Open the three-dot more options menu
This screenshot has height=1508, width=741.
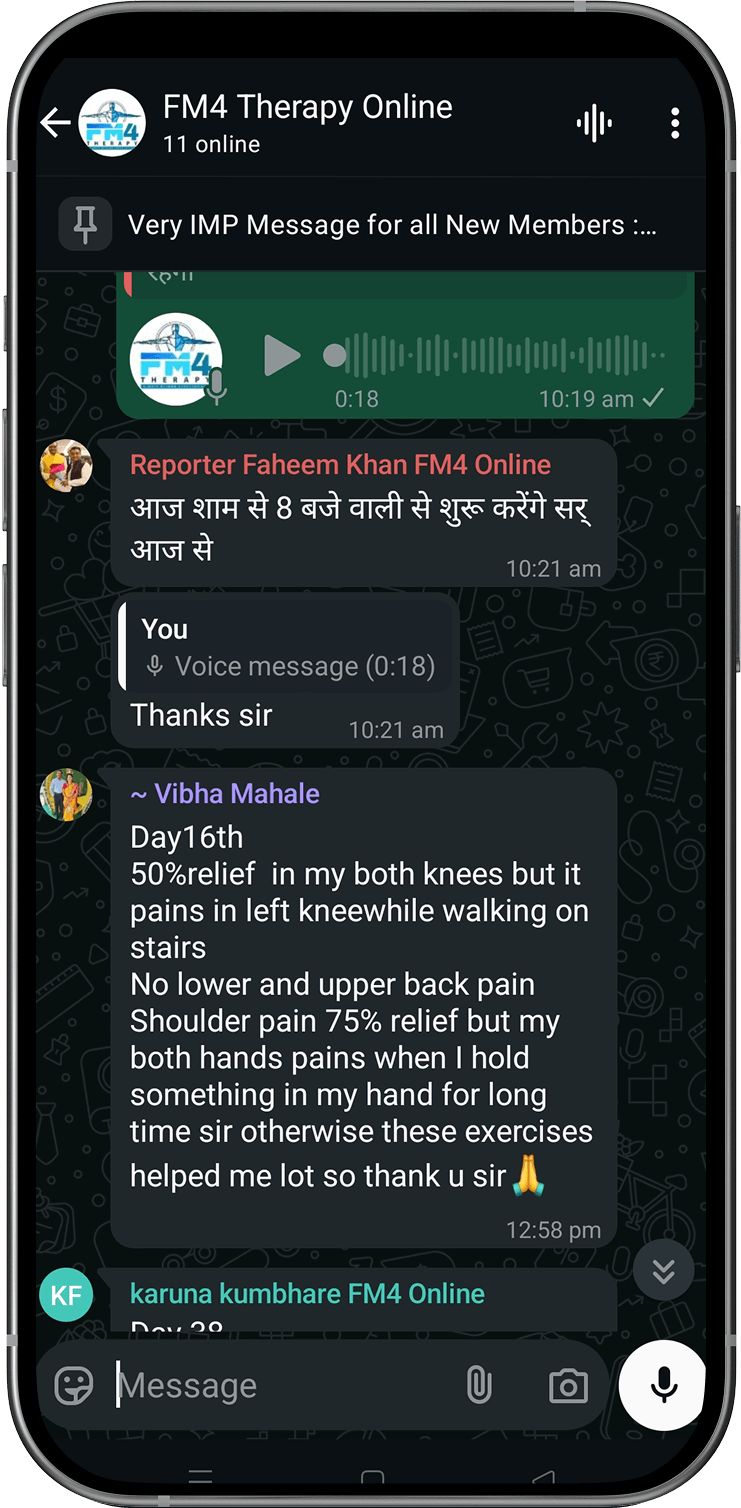675,124
